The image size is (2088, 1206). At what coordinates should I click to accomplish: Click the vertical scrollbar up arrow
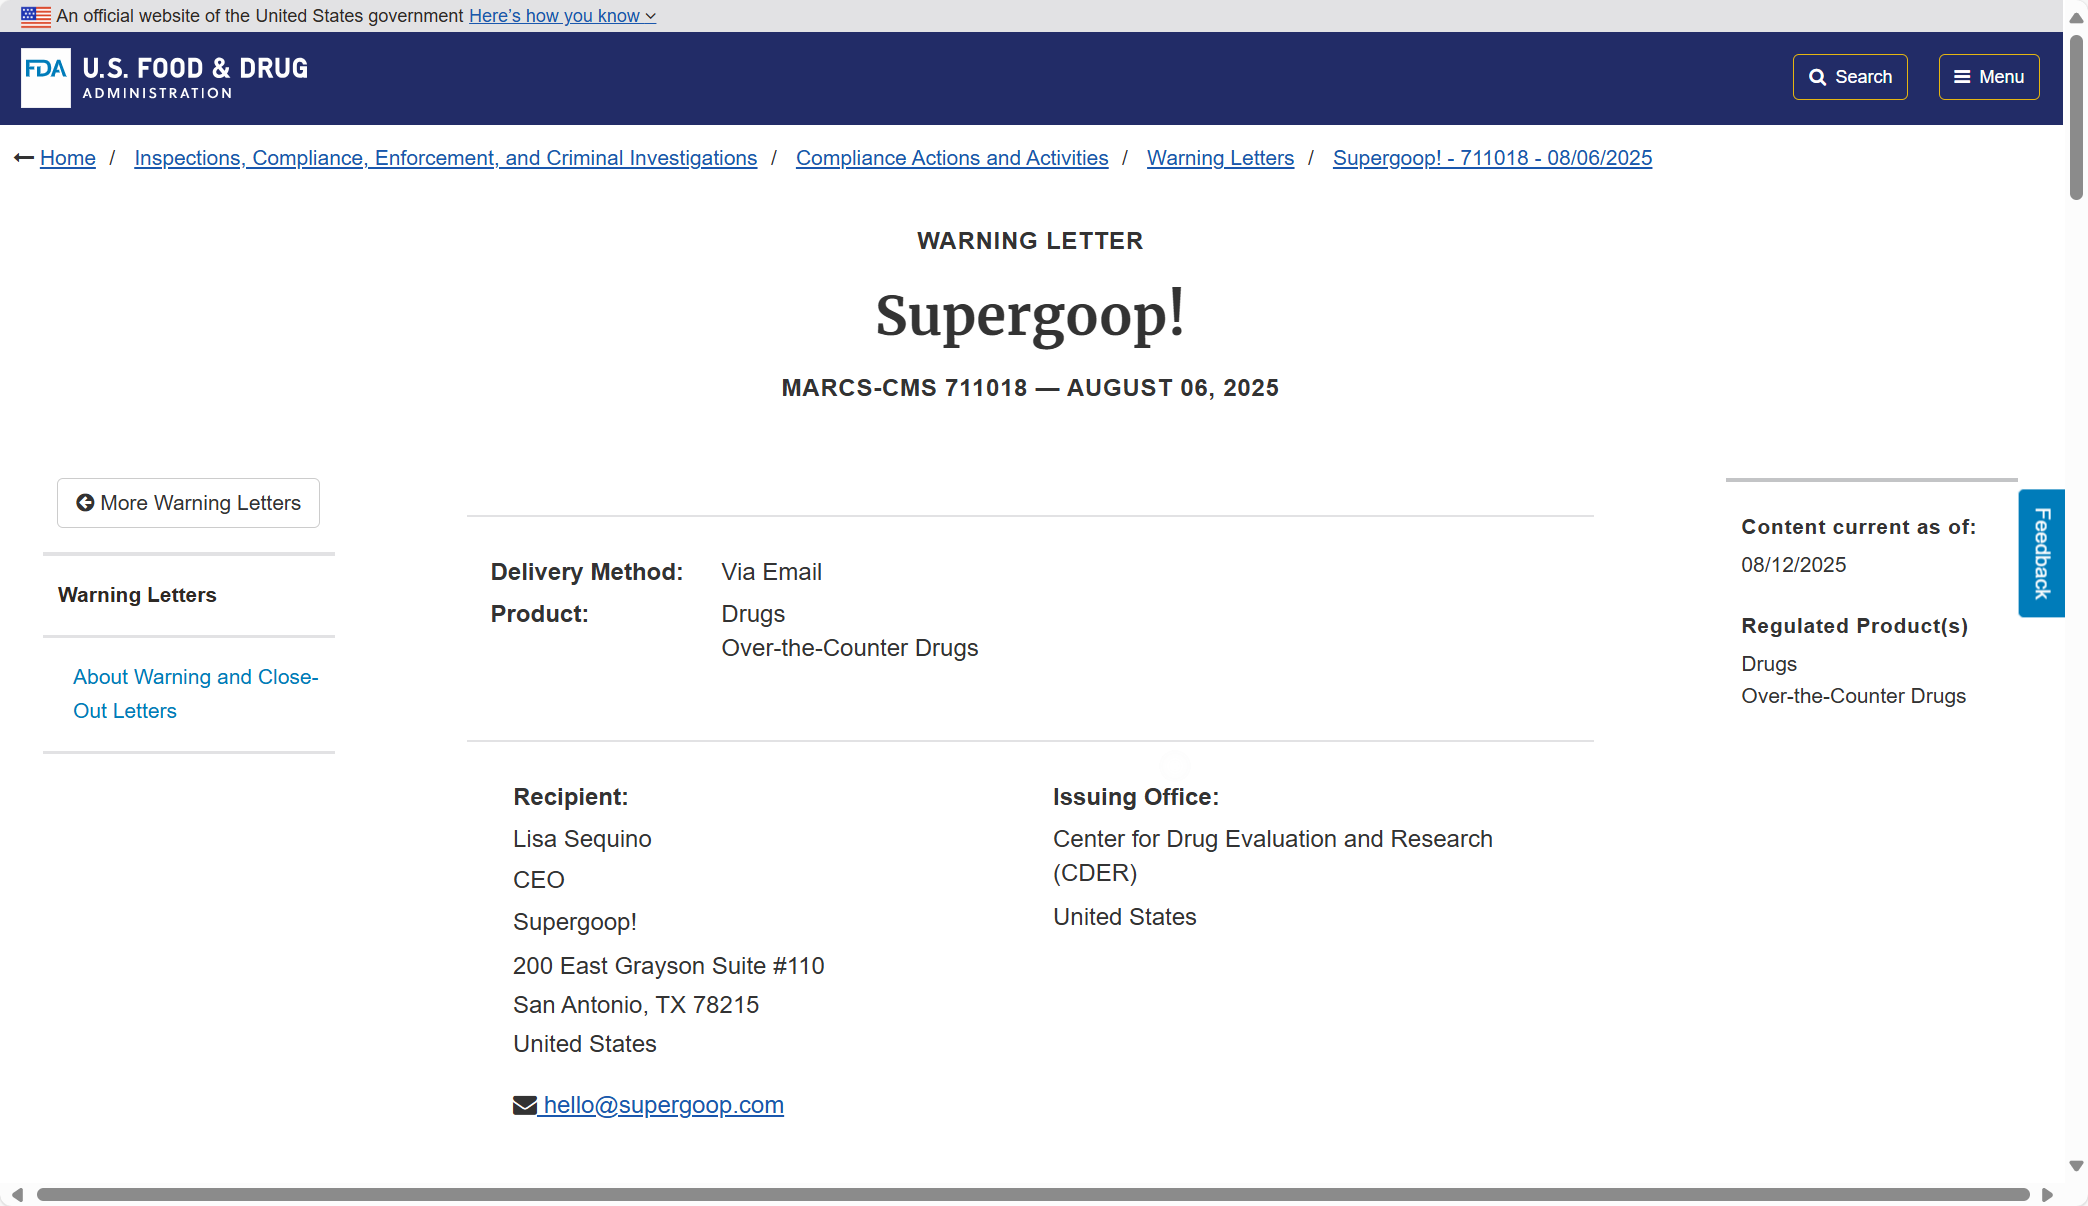click(2076, 18)
